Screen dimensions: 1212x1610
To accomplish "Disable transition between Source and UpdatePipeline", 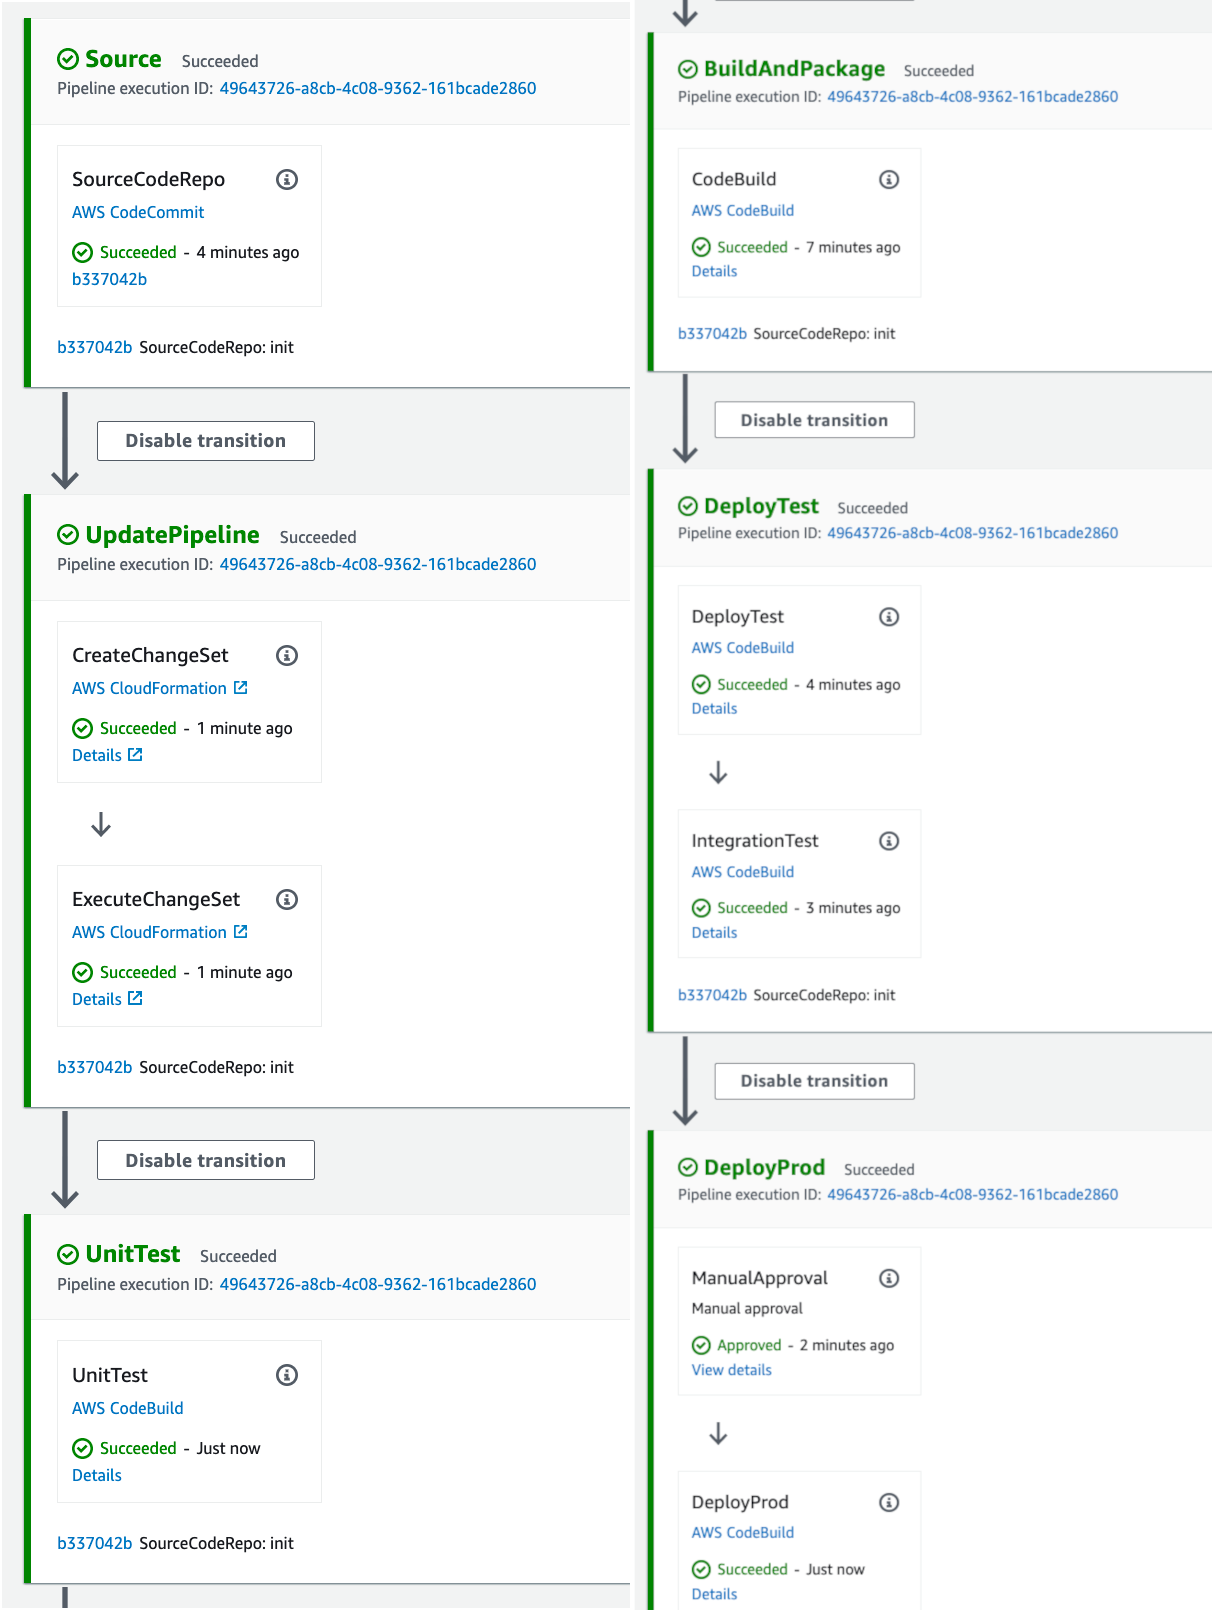I will (205, 441).
